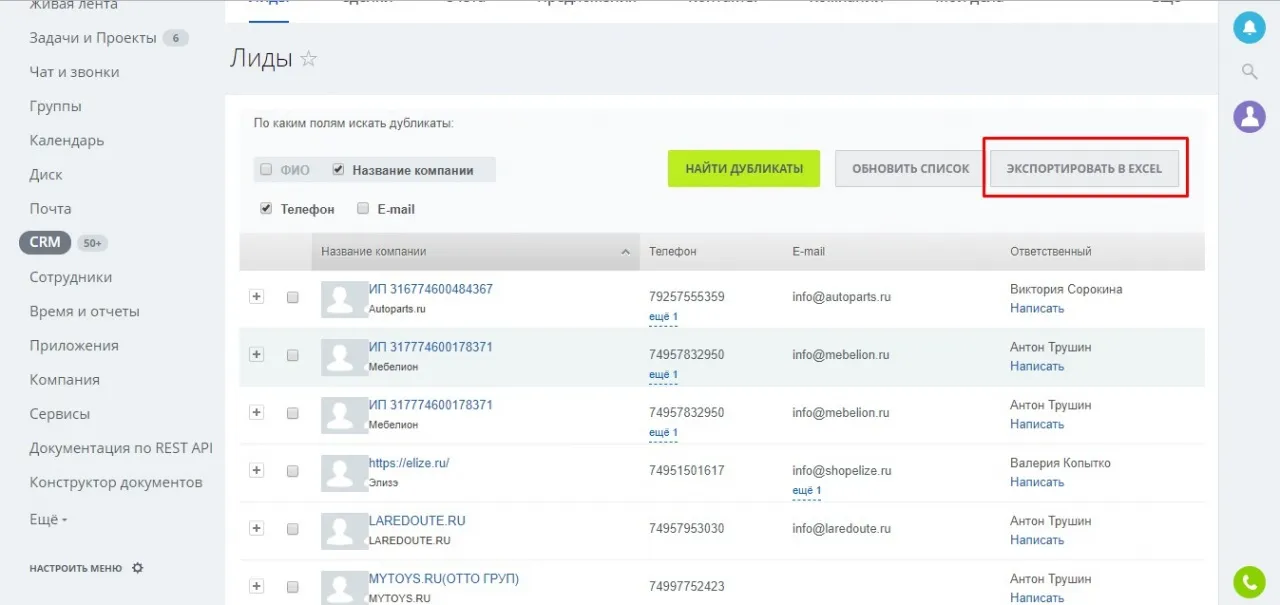The image size is (1280, 605).
Task: Select the checkbox for the Autoparts.ru row
Action: pyautogui.click(x=293, y=298)
